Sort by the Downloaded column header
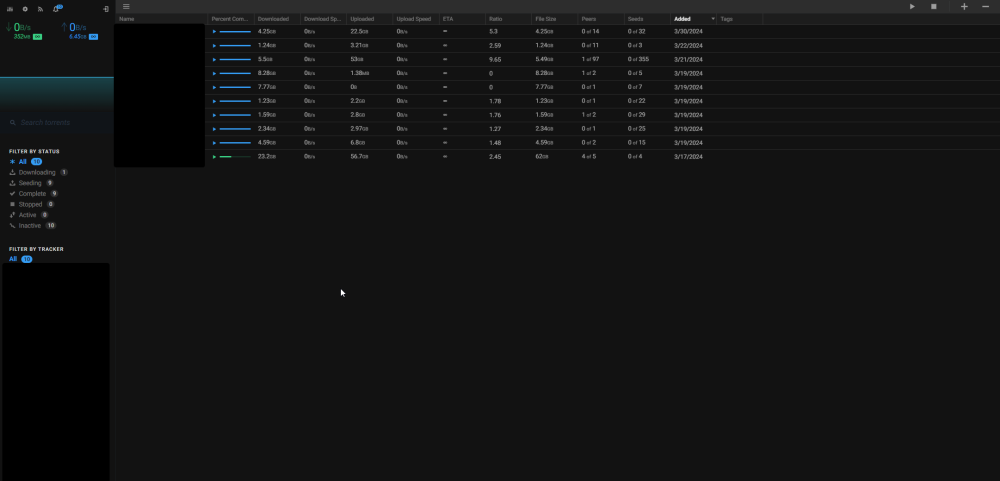1000x481 pixels. (277, 19)
